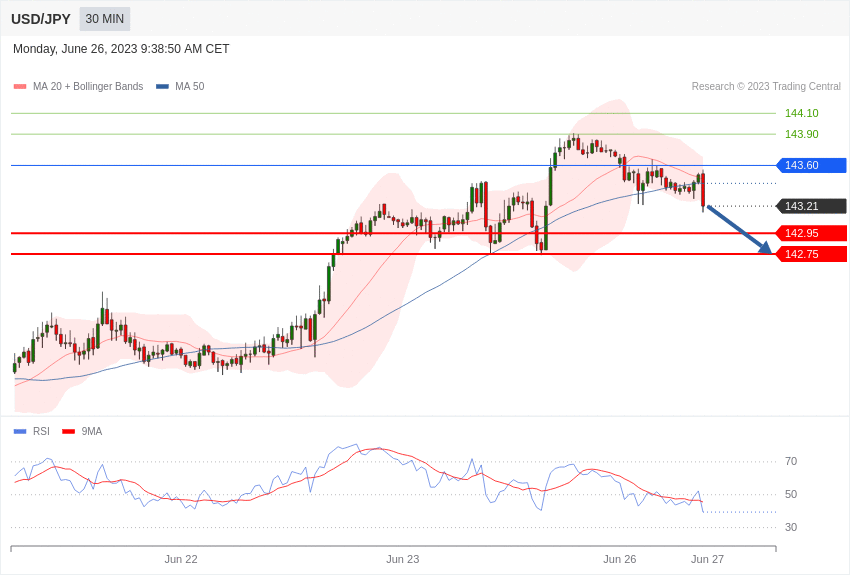Select the 142.75 support price tag
Viewport: 850px width, 576px height.
(812, 254)
